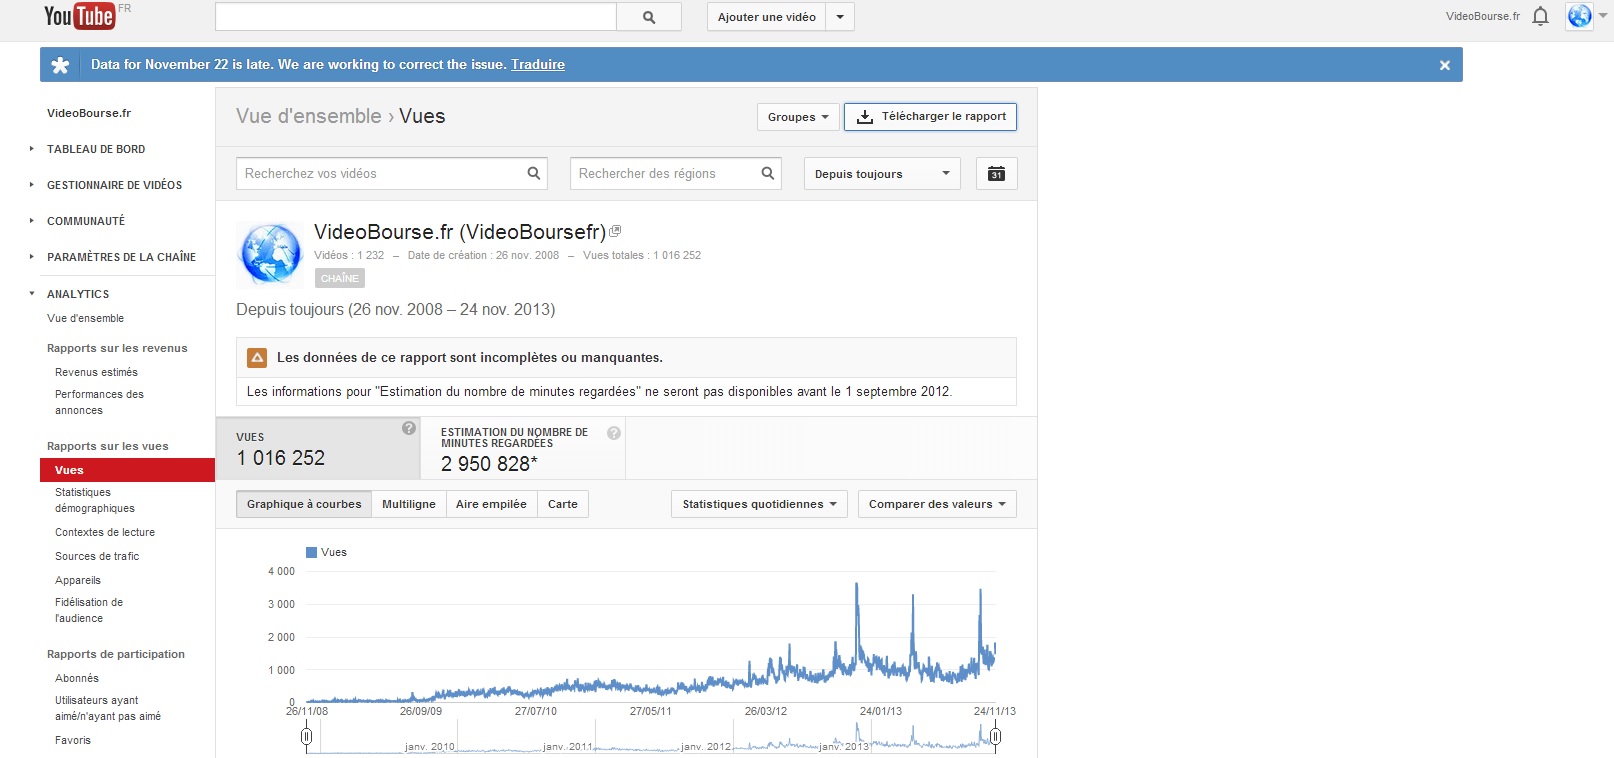The width and height of the screenshot is (1614, 758).
Task: Open Comparer des valeurs dropdown
Action: coord(937,504)
